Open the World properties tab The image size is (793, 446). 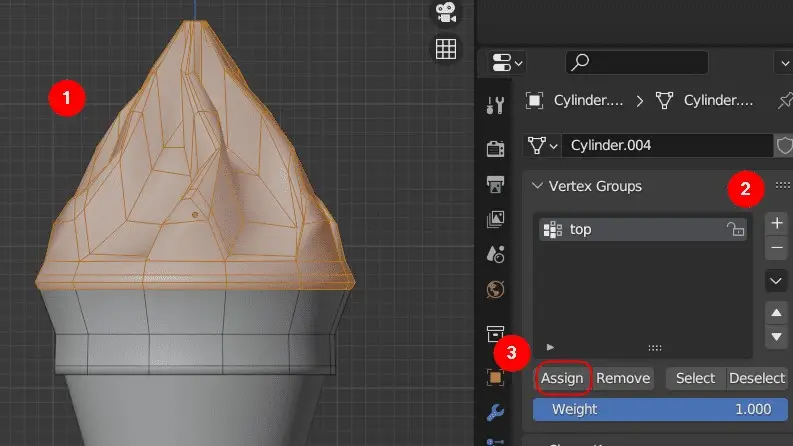[x=495, y=290]
